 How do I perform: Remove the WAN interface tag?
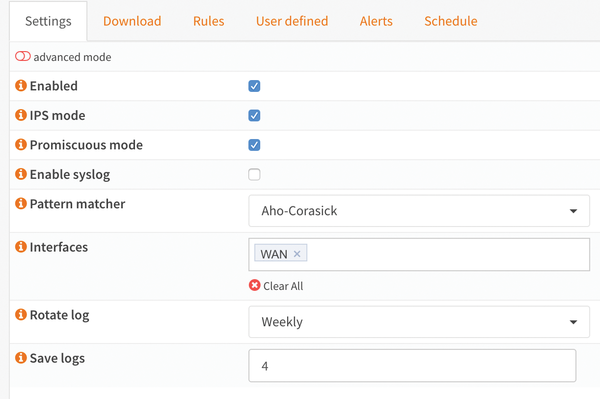coord(297,254)
